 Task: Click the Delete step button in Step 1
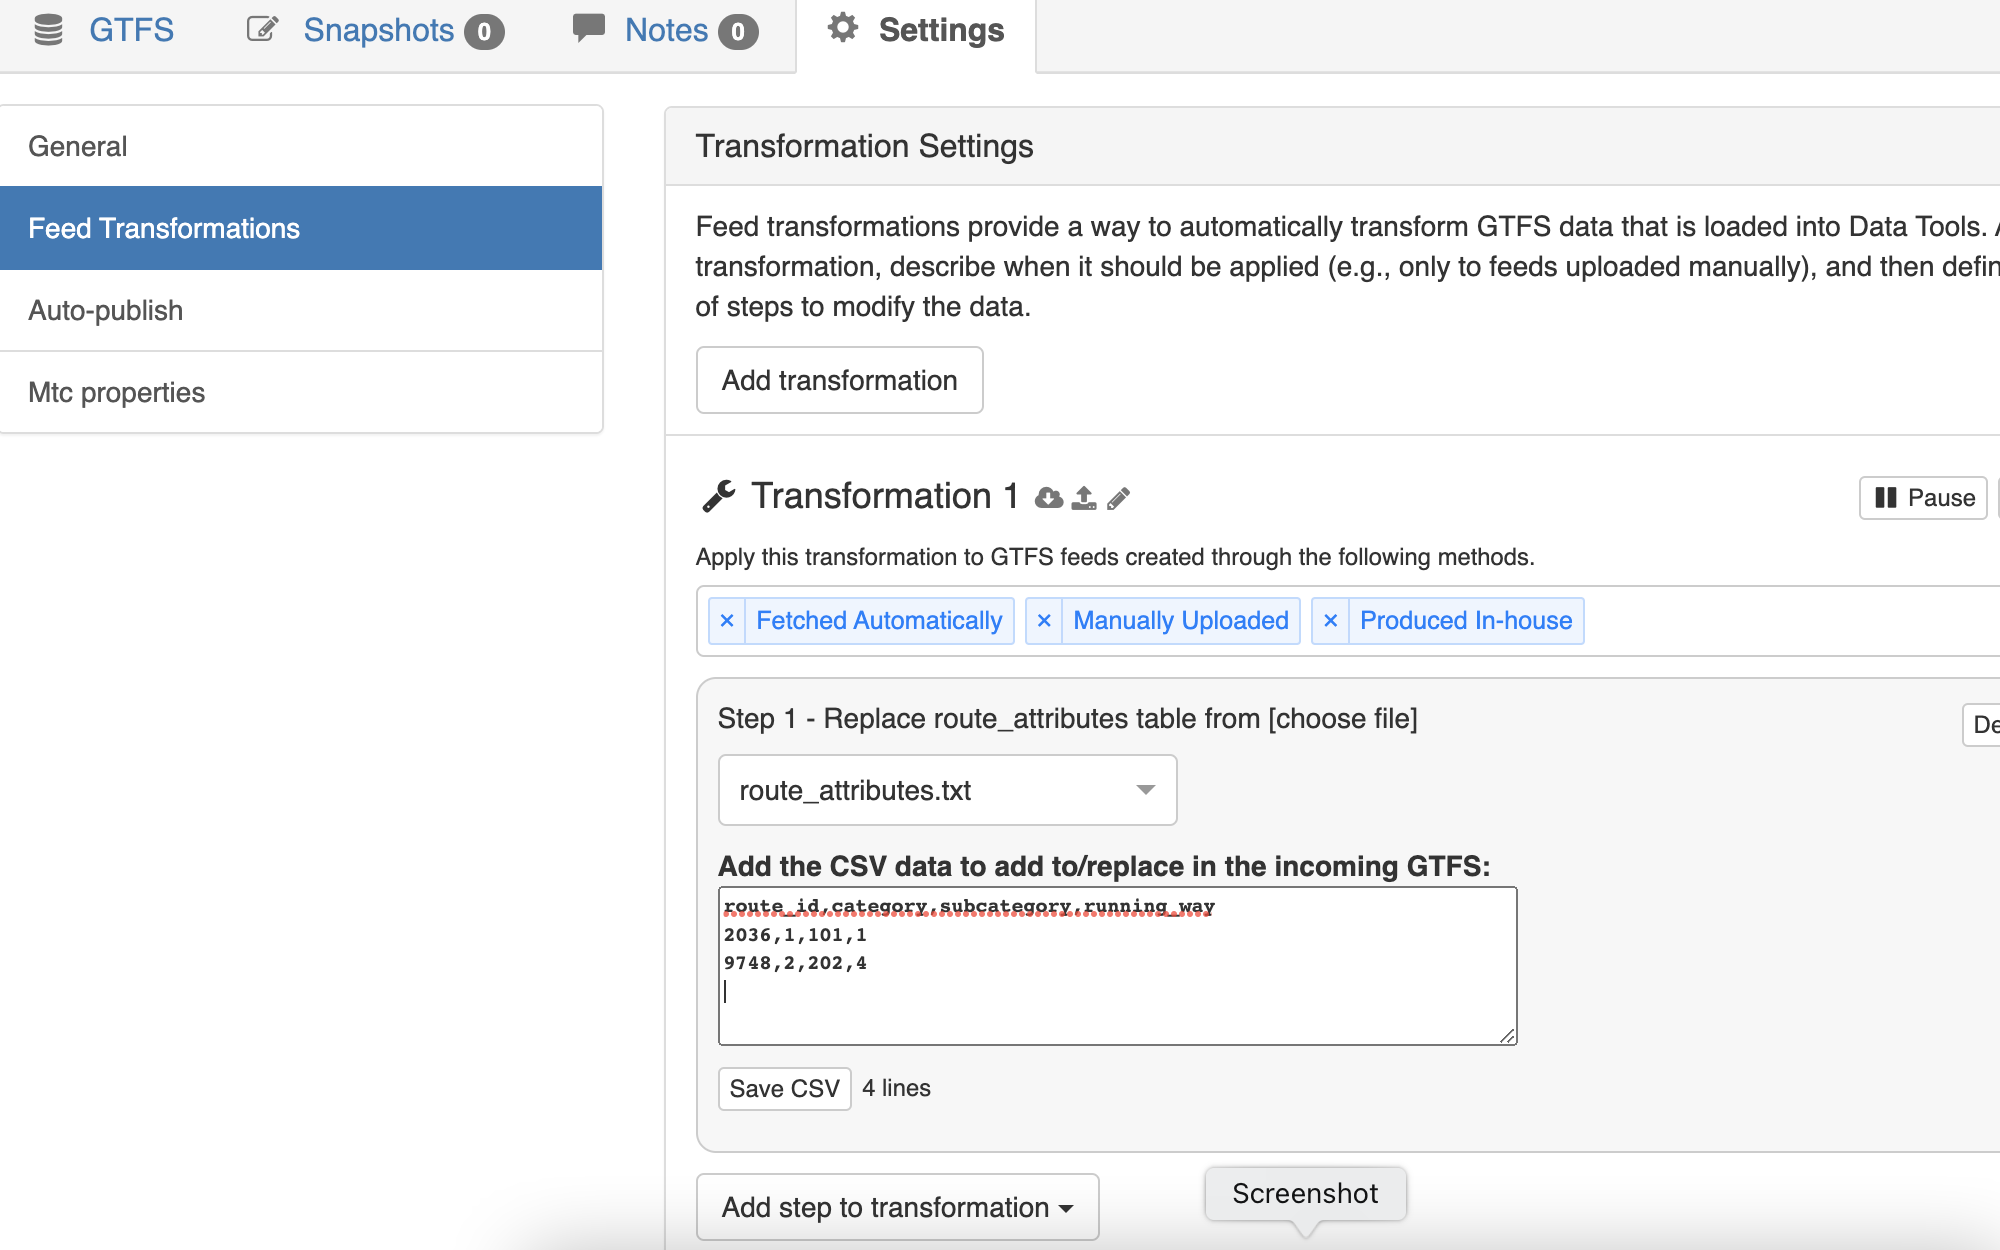[1982, 725]
